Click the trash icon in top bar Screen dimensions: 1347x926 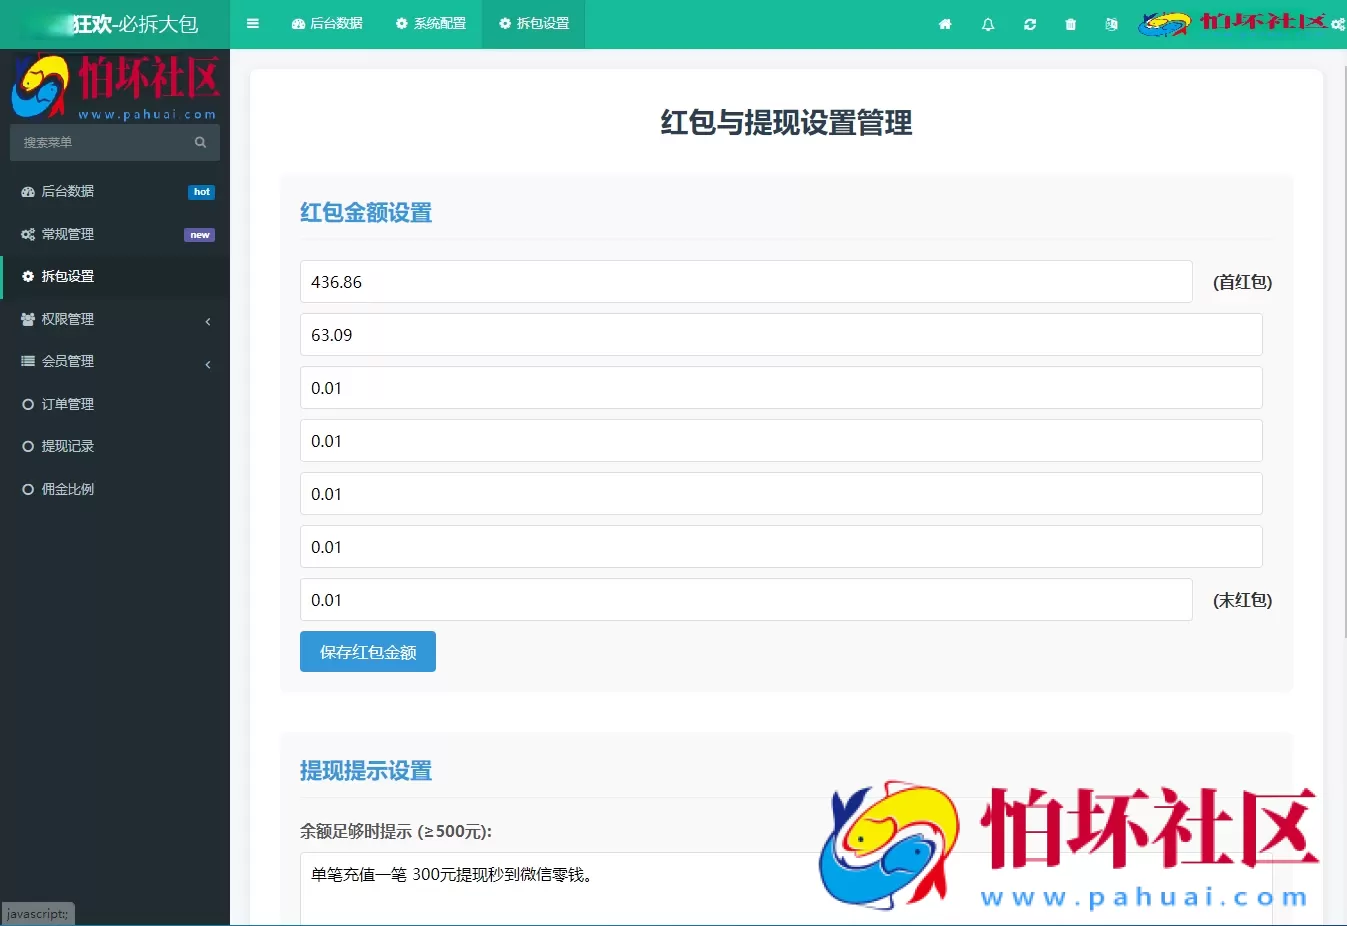(1070, 24)
